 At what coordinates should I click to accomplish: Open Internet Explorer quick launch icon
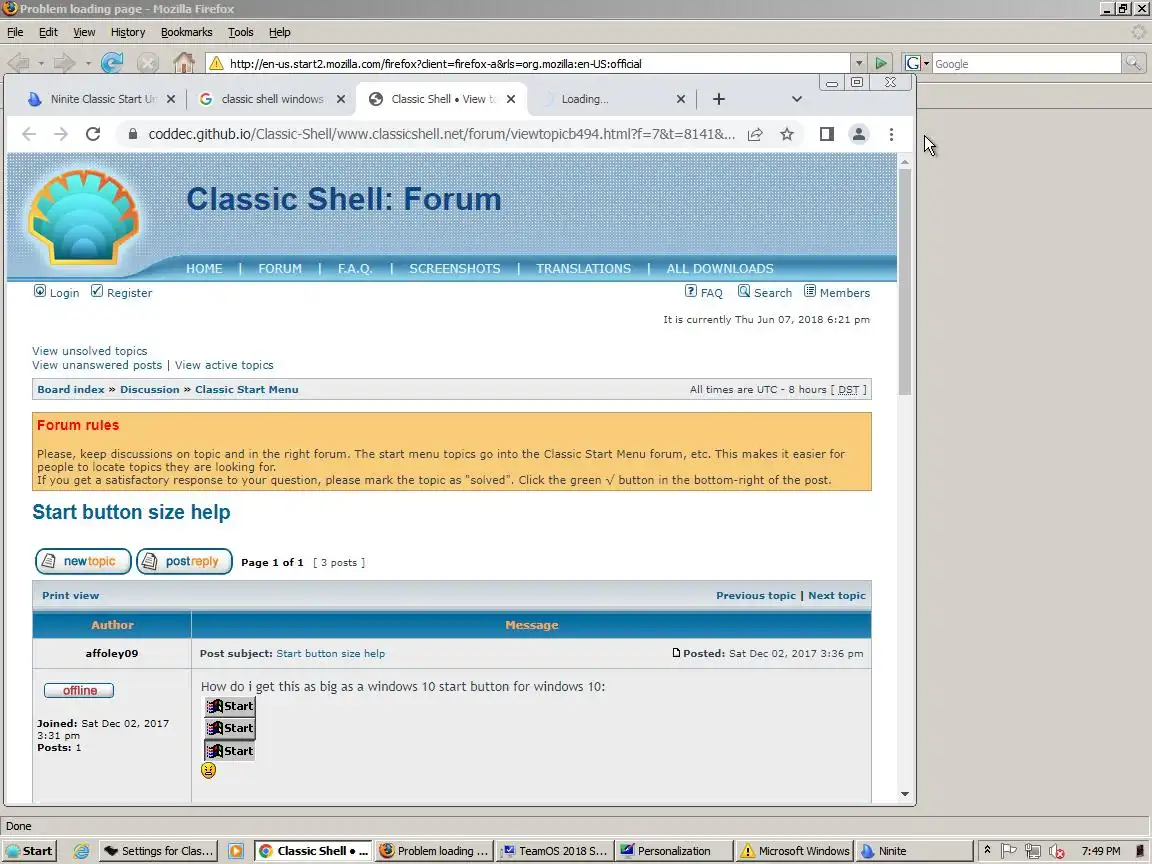pyautogui.click(x=81, y=851)
